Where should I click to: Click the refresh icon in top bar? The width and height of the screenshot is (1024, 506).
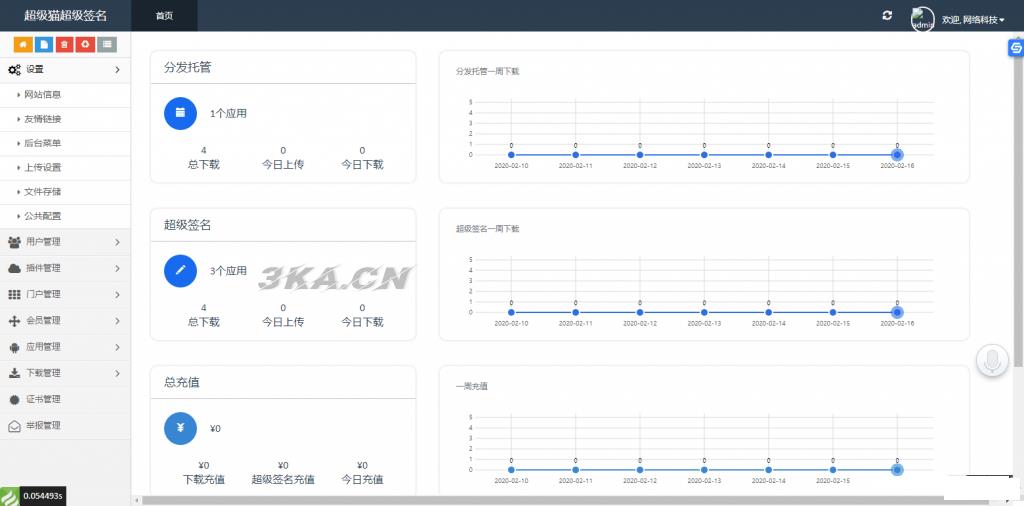(x=886, y=16)
